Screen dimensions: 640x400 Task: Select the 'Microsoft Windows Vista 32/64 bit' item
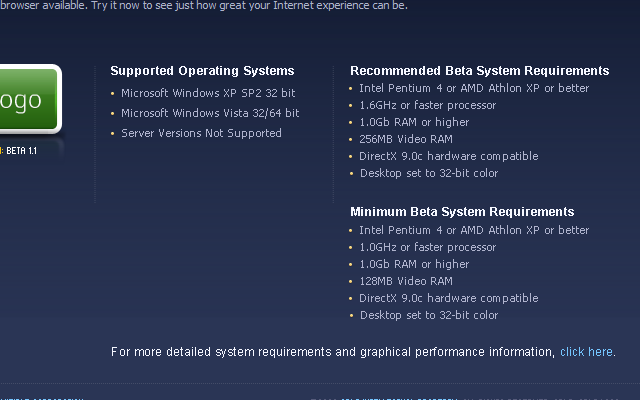tap(210, 113)
